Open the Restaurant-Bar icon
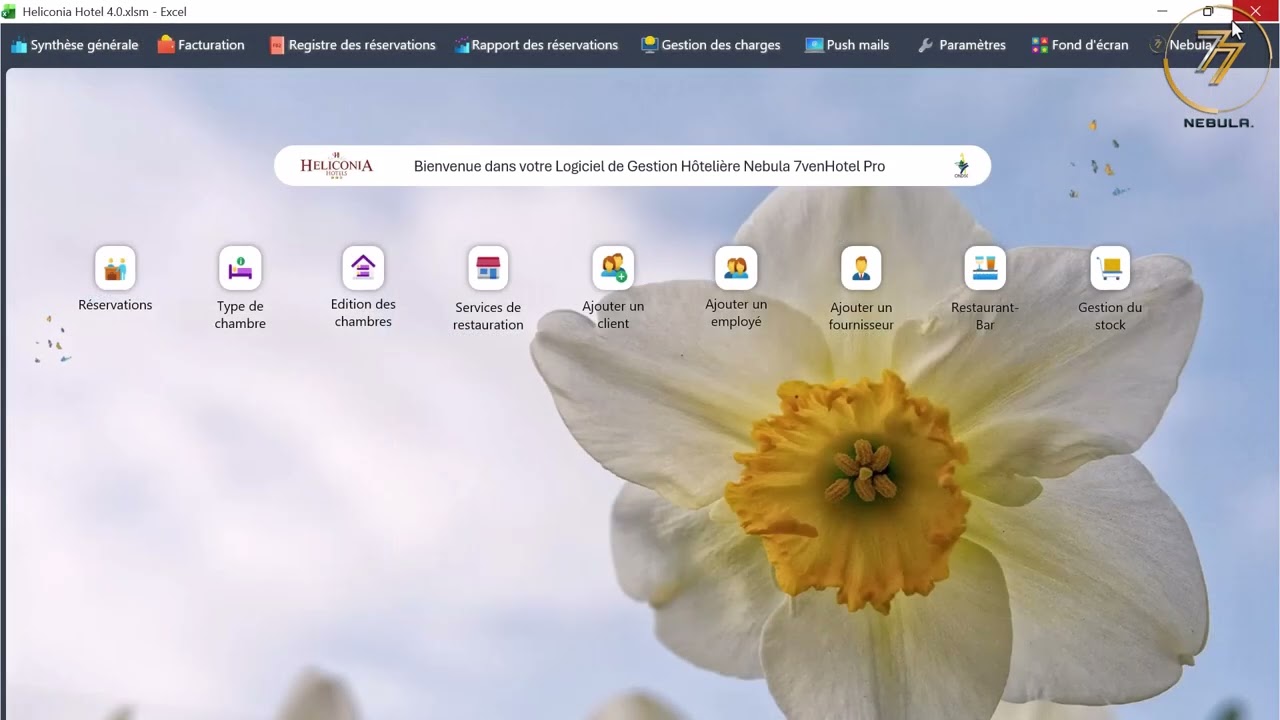Screen dimensions: 1280x720 coord(985,268)
